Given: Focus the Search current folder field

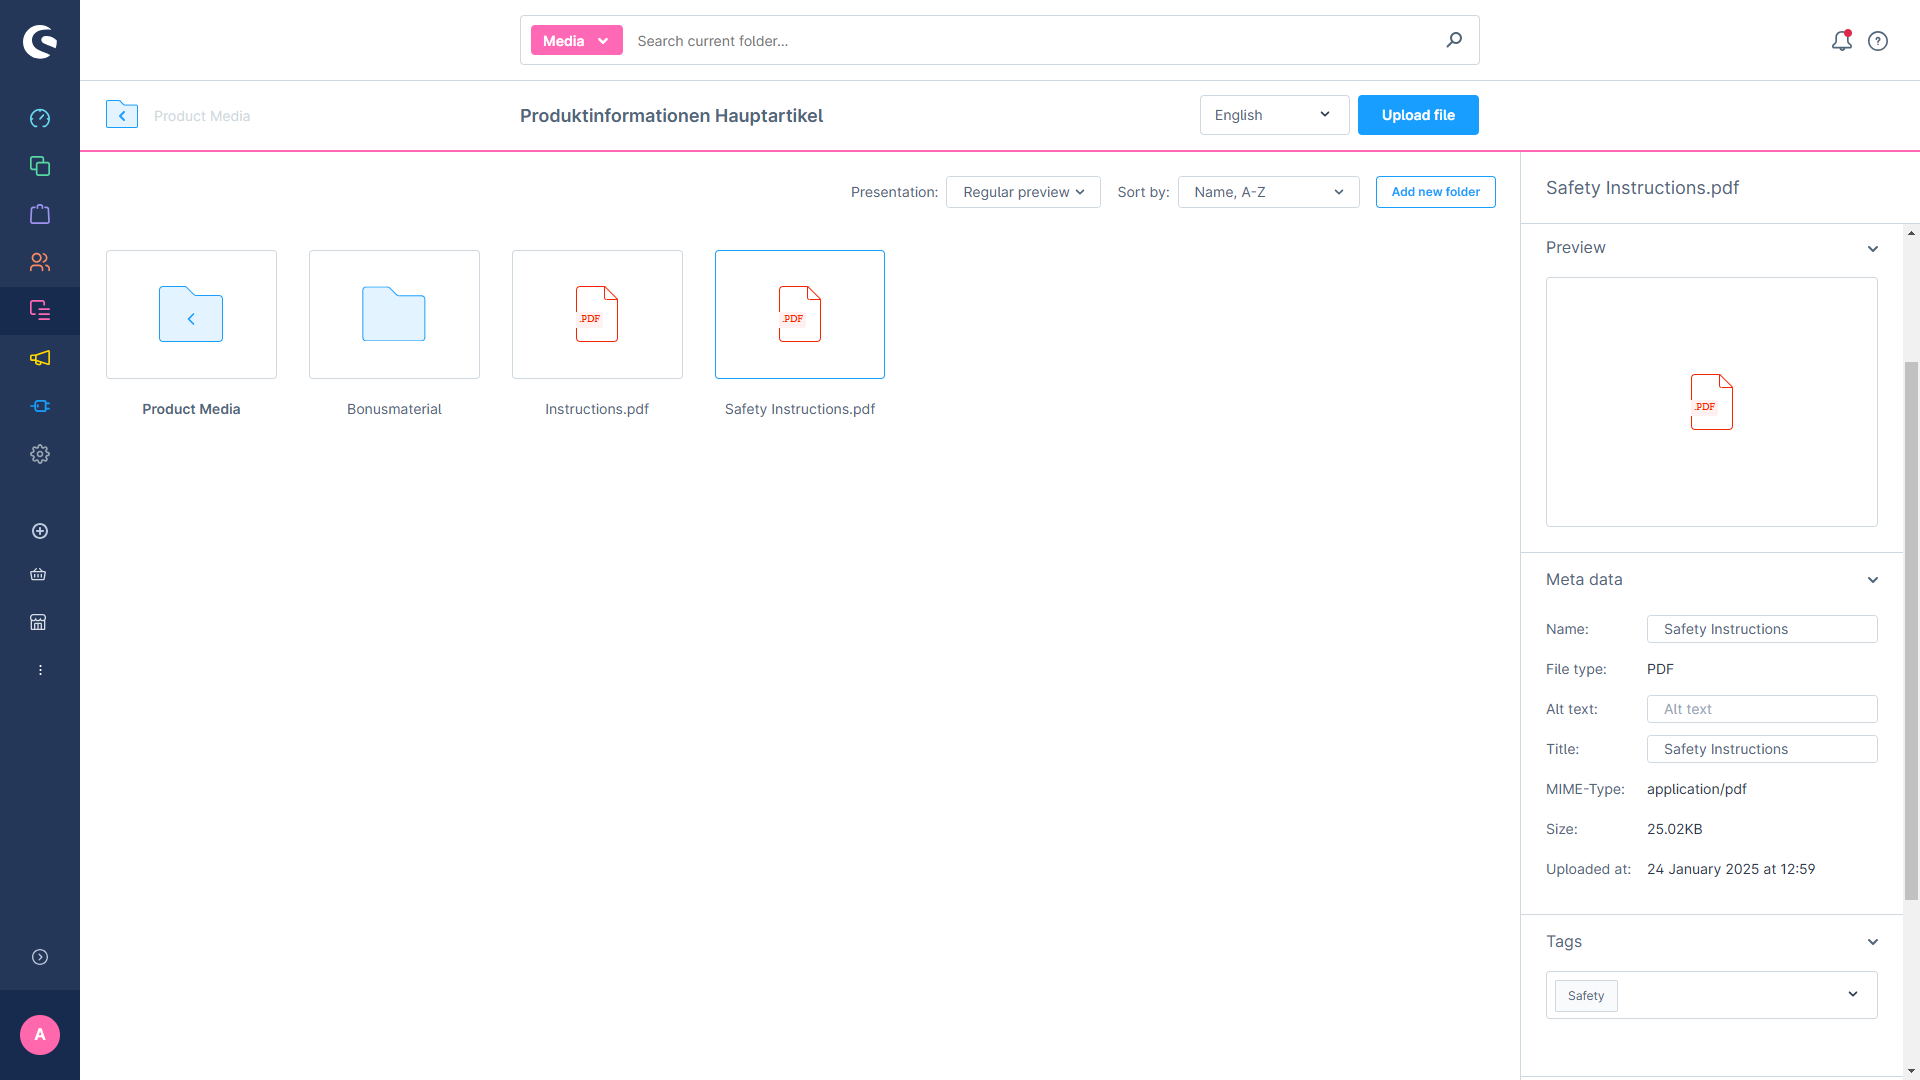Looking at the screenshot, I should pos(1035,41).
